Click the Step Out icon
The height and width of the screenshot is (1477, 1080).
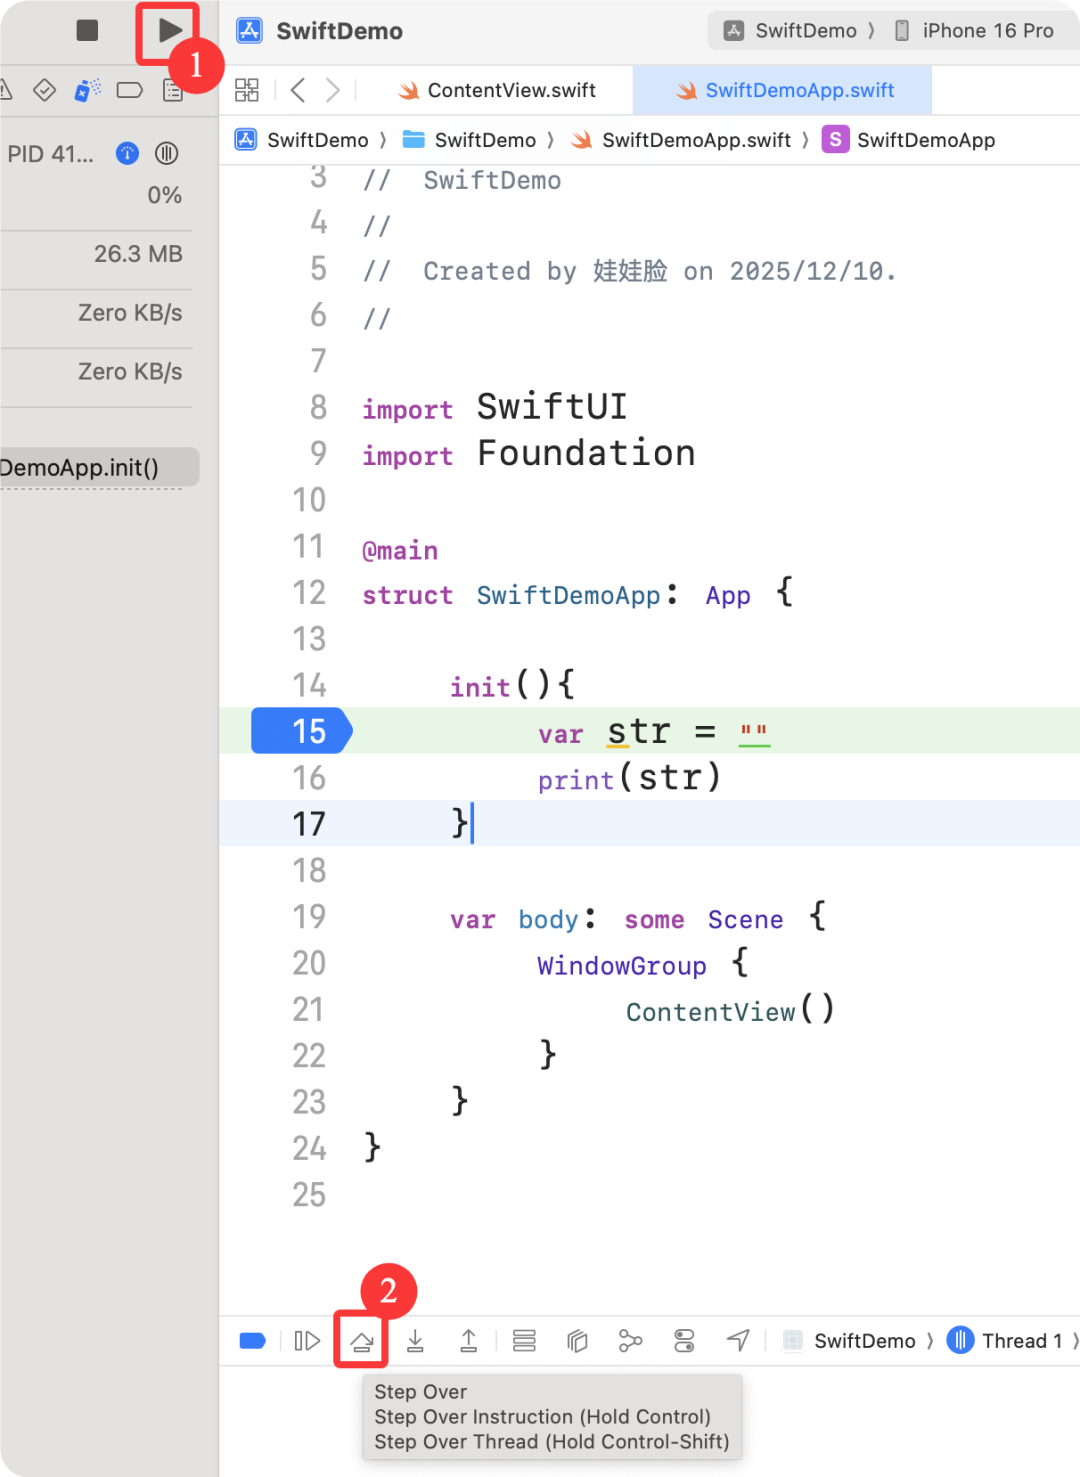tap(468, 1340)
